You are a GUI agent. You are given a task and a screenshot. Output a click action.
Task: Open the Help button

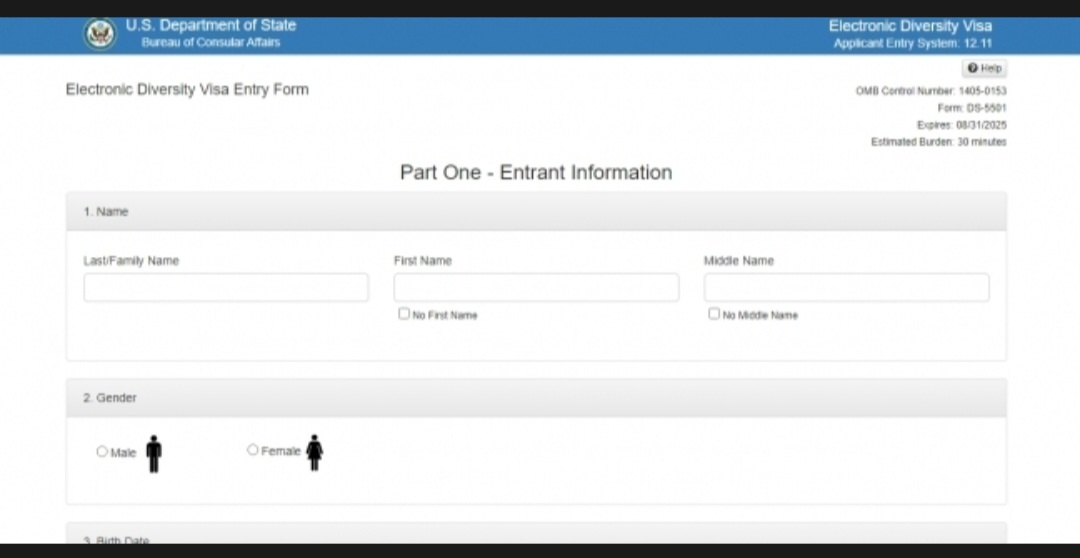pos(984,68)
